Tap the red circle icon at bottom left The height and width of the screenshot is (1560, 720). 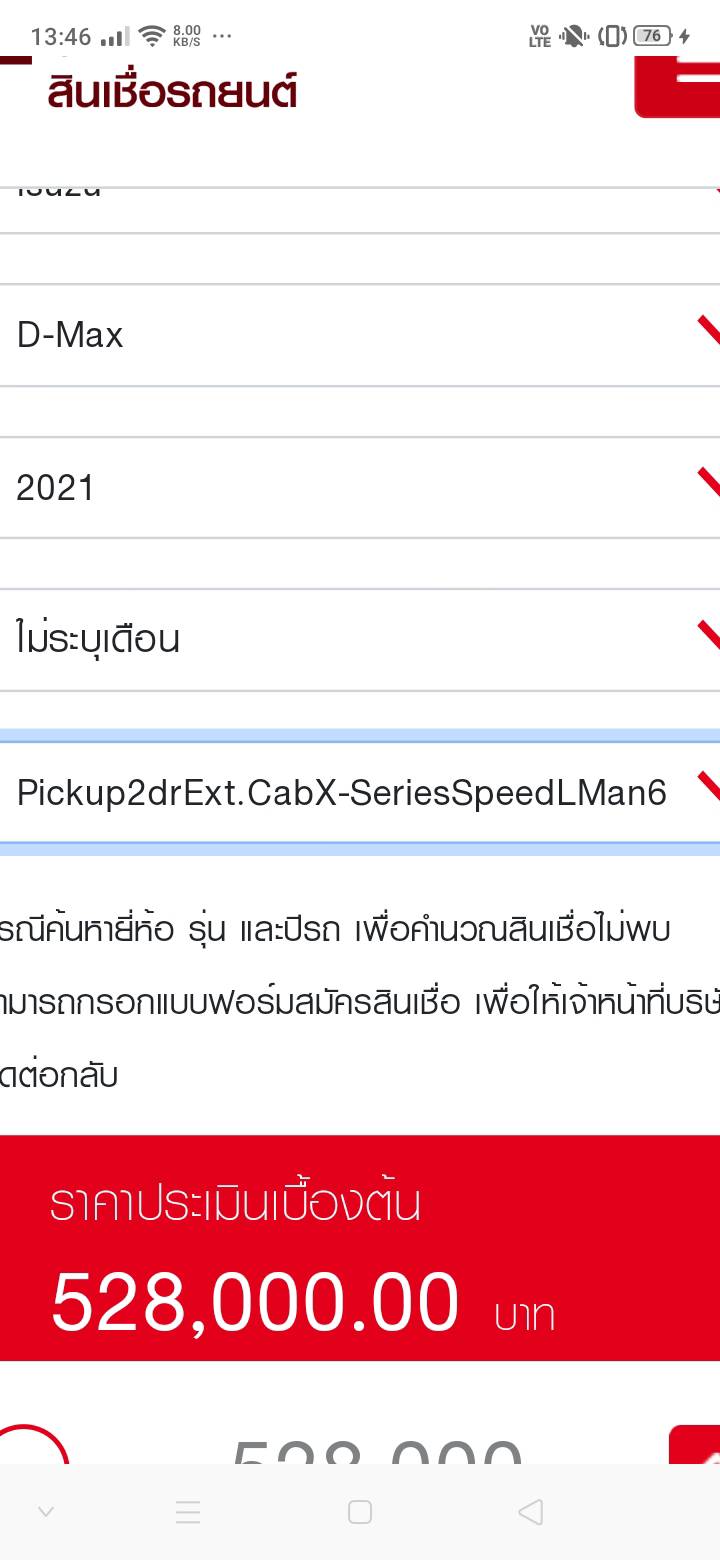(28, 1445)
